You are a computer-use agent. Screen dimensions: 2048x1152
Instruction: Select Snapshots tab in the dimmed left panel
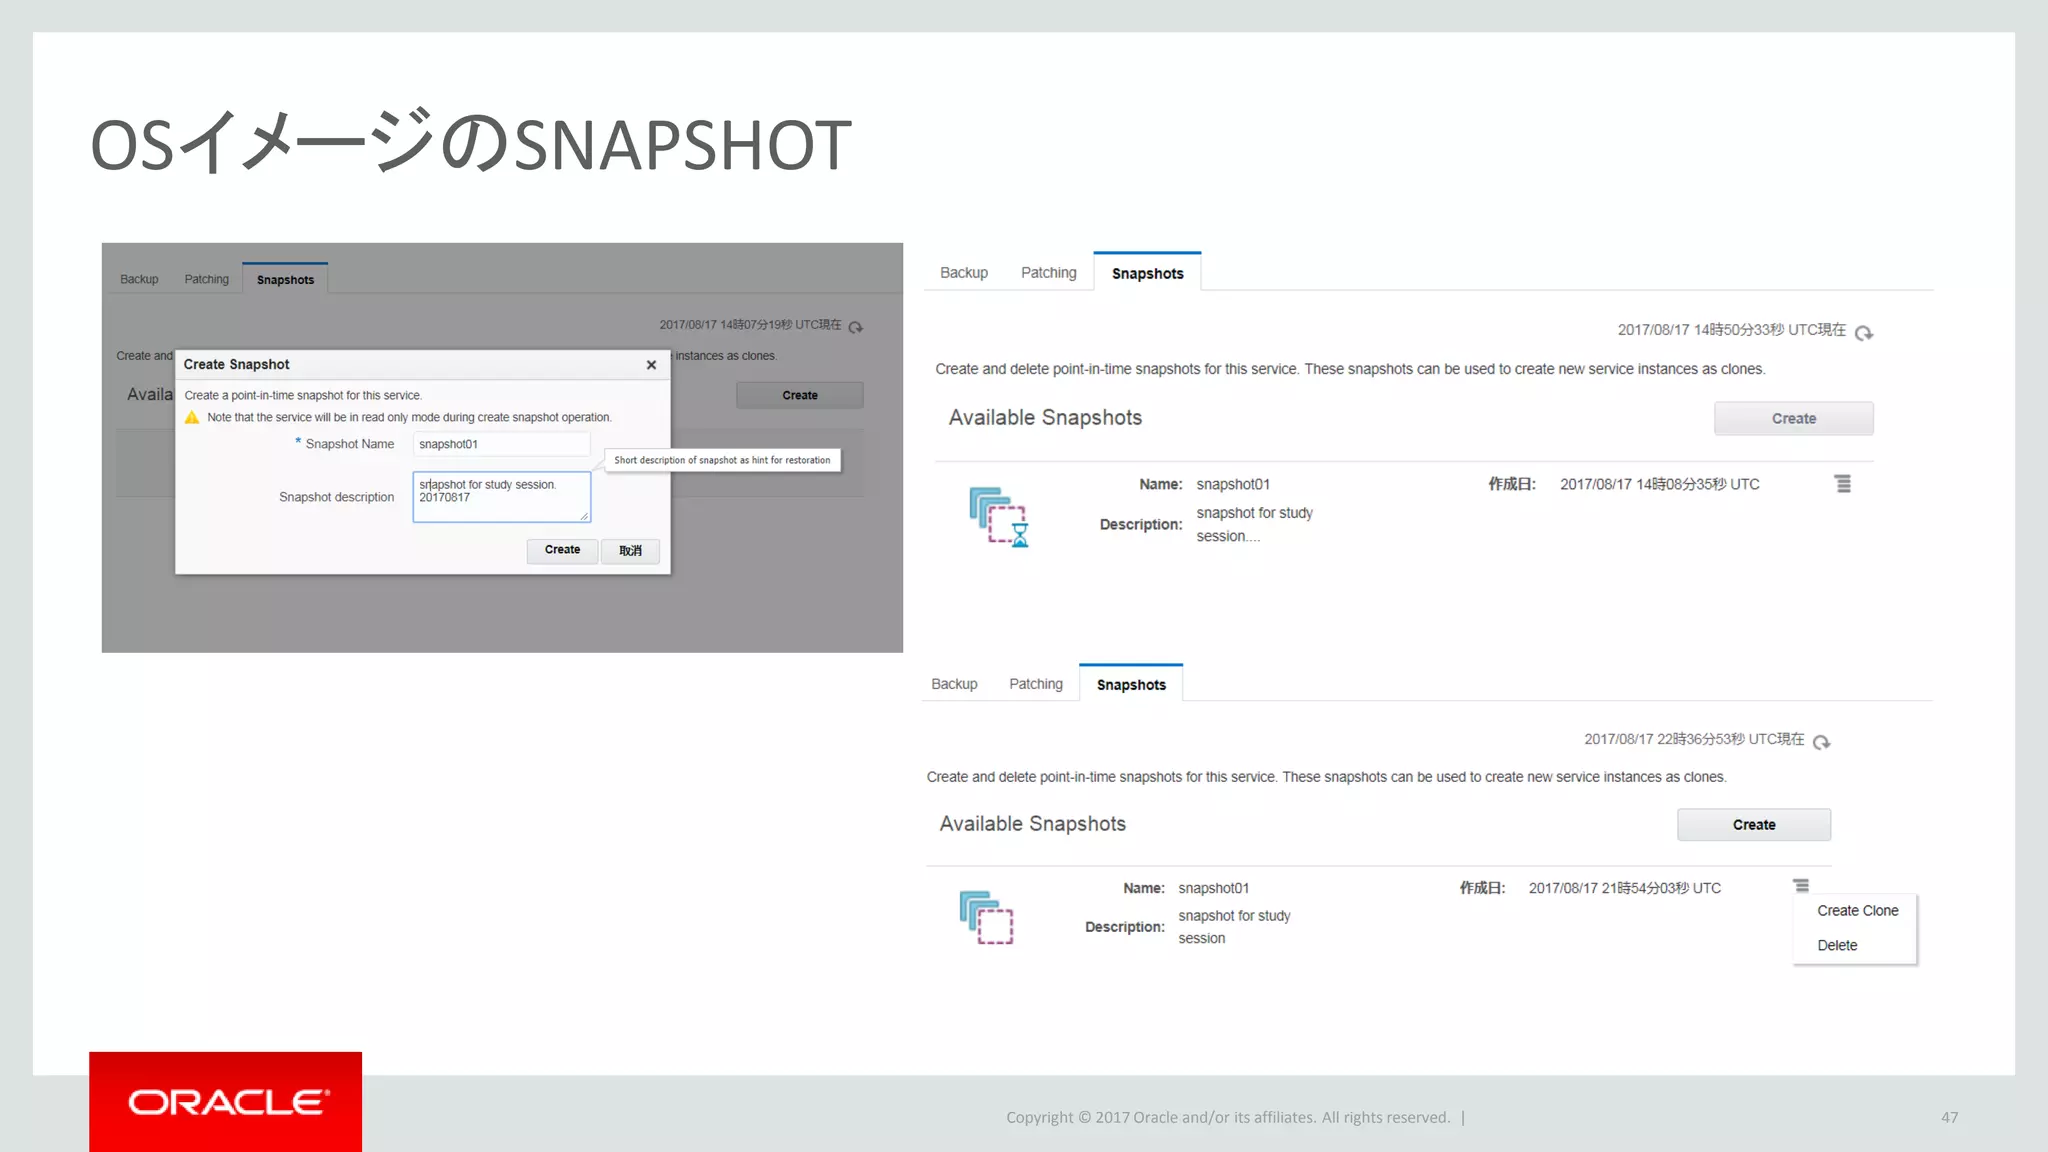285,280
